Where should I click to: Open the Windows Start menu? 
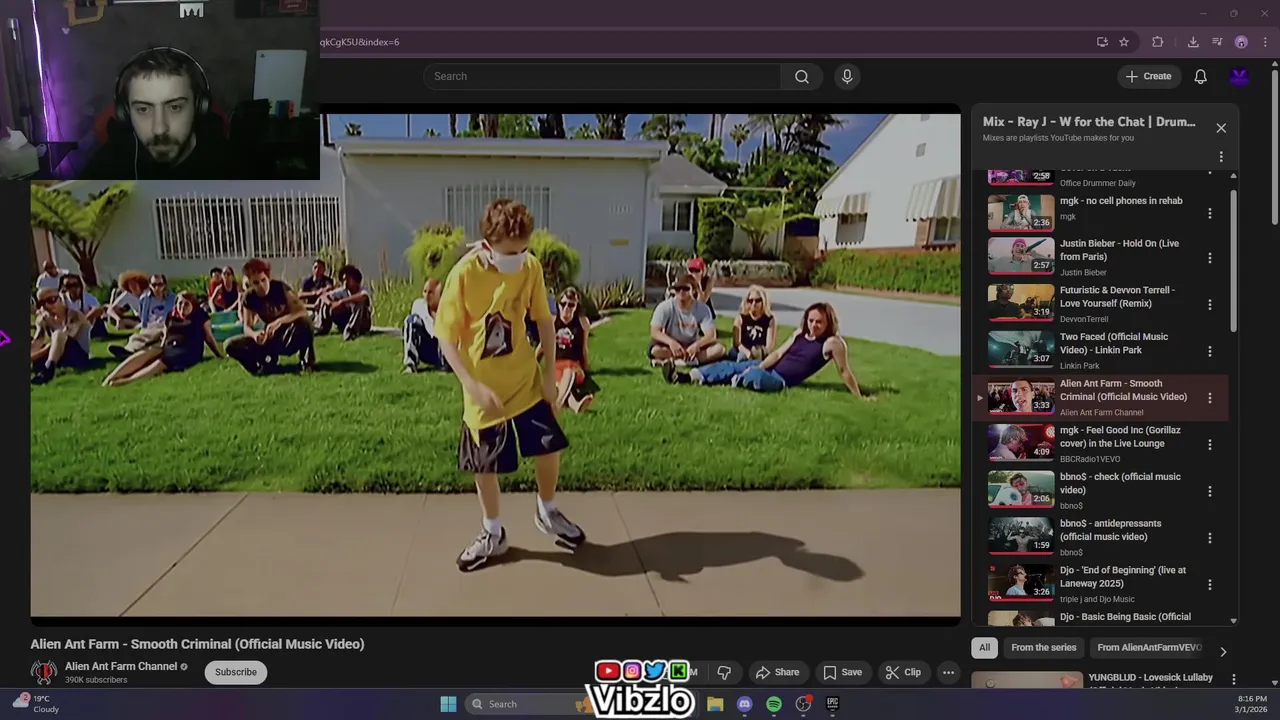click(x=448, y=704)
